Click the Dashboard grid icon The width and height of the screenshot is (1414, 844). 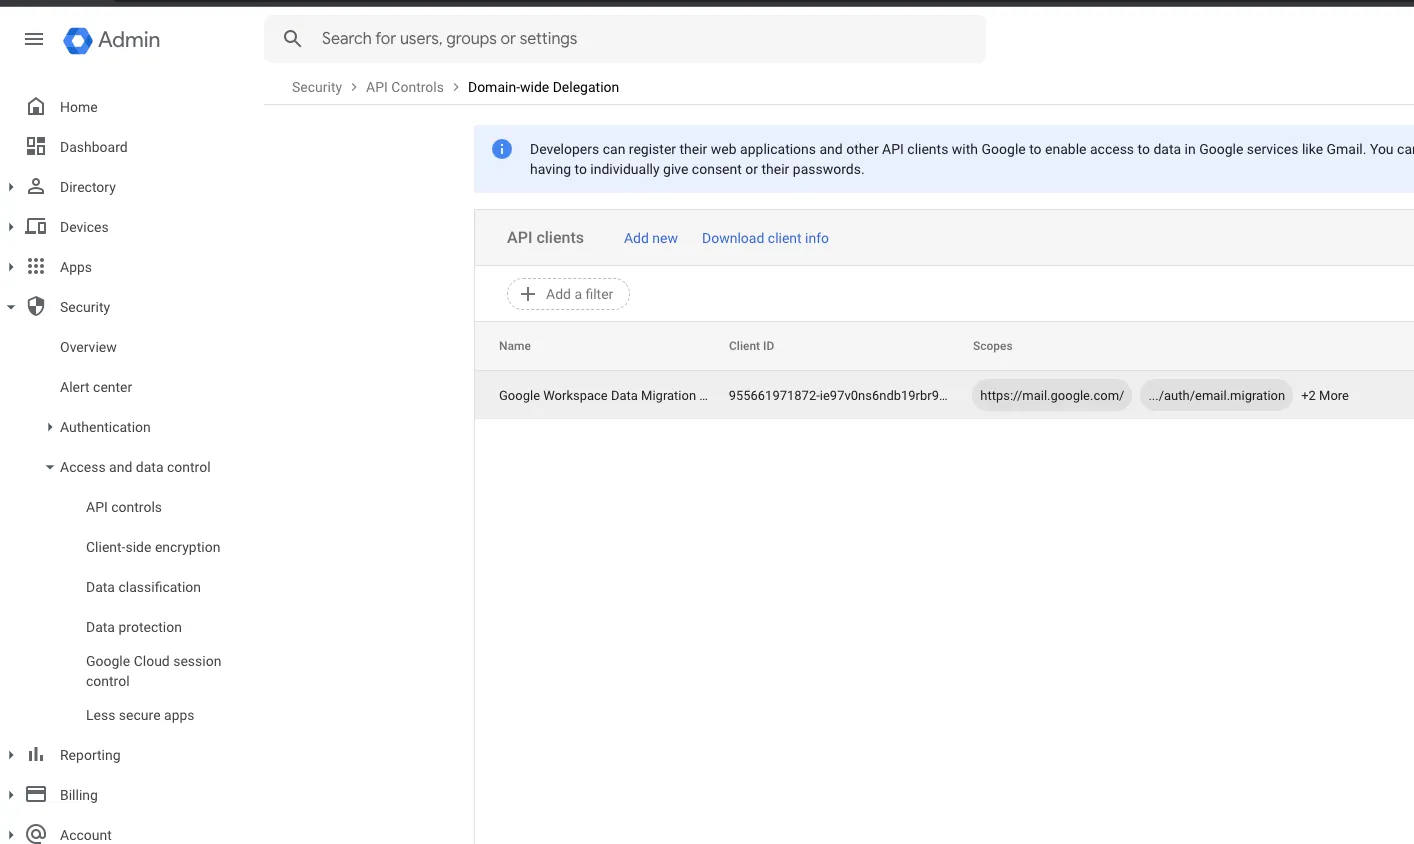pyautogui.click(x=36, y=146)
